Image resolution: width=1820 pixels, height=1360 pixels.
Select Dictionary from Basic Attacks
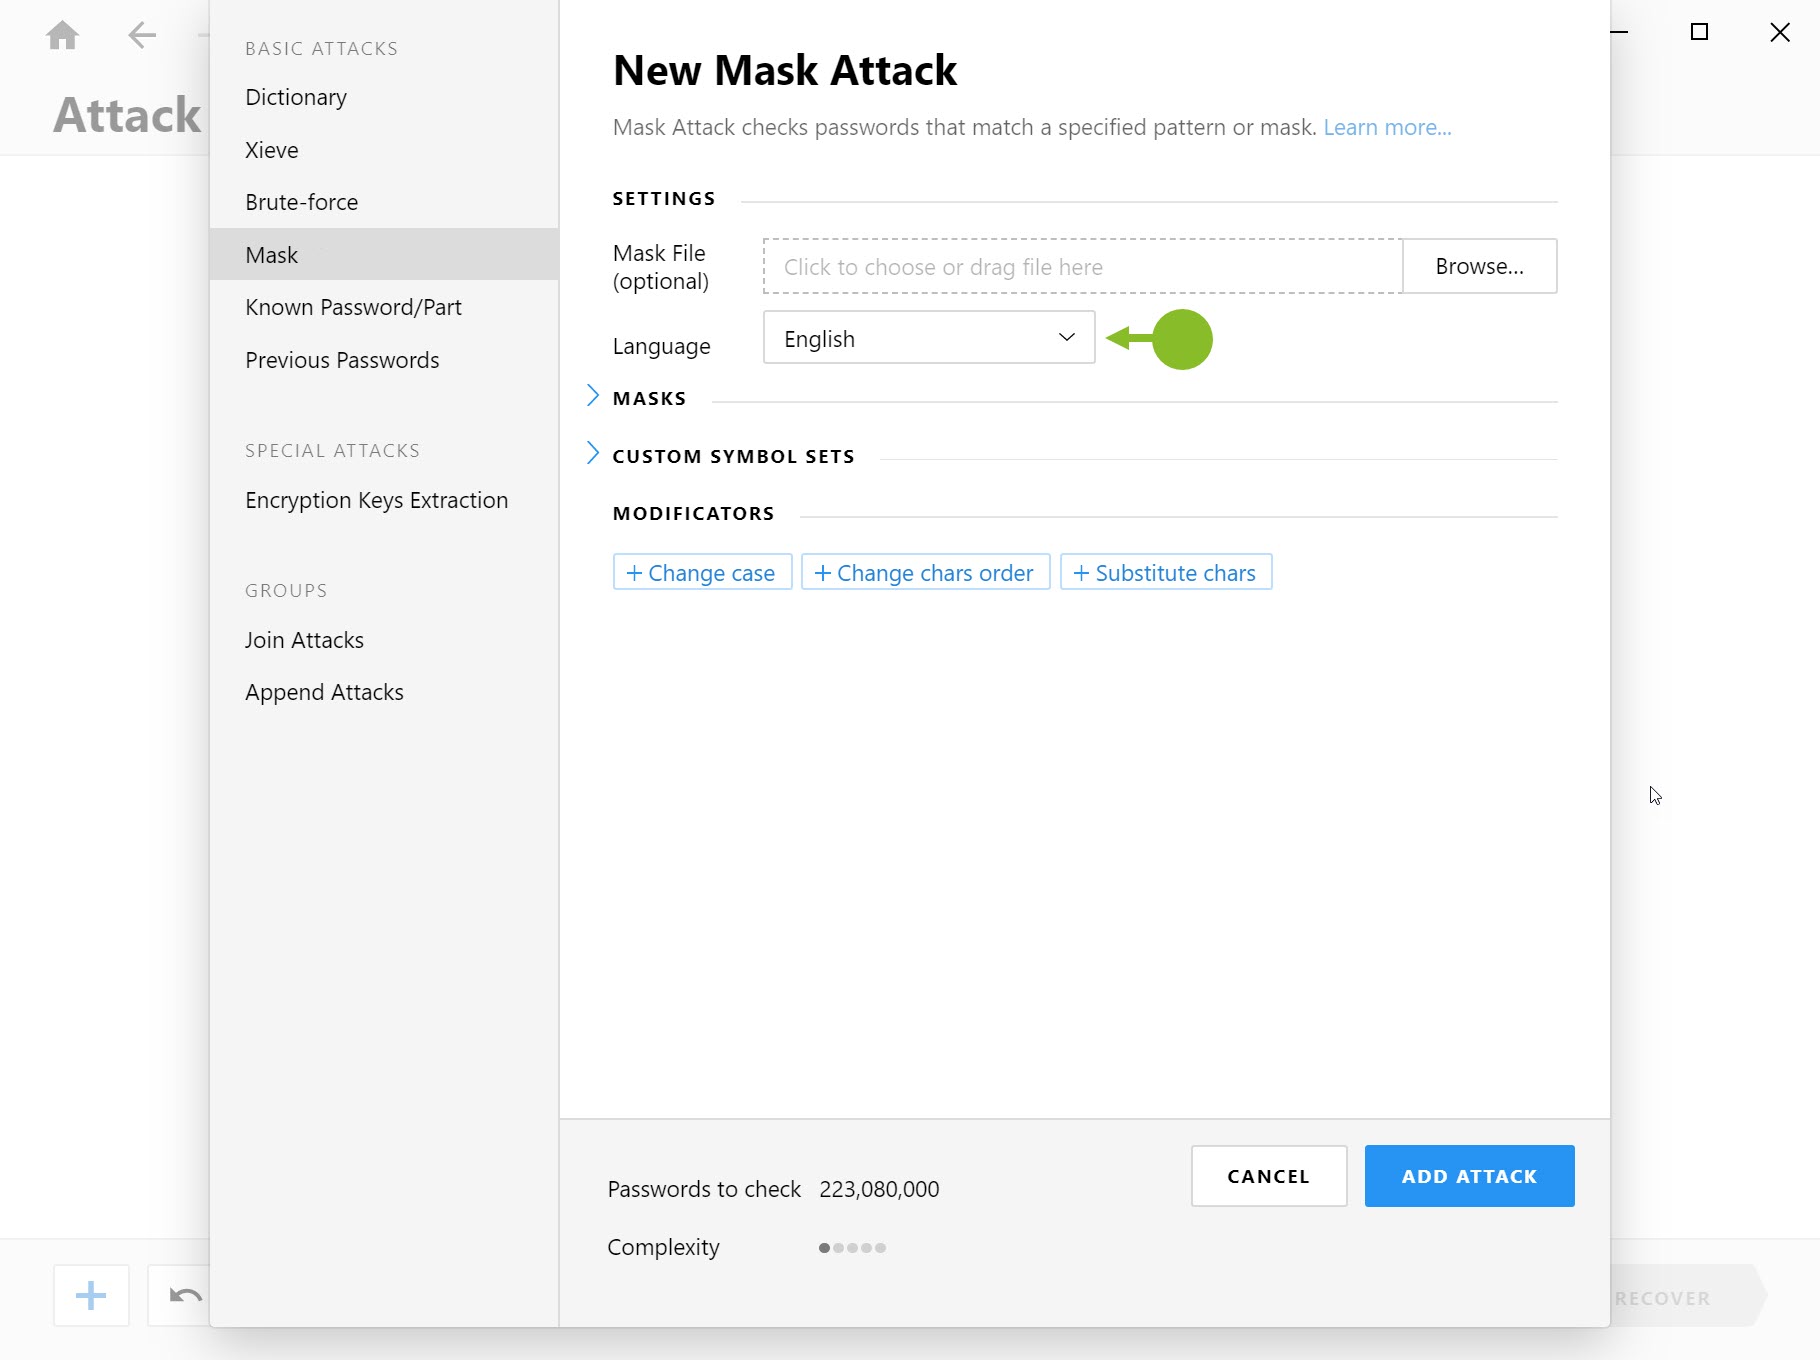point(295,97)
